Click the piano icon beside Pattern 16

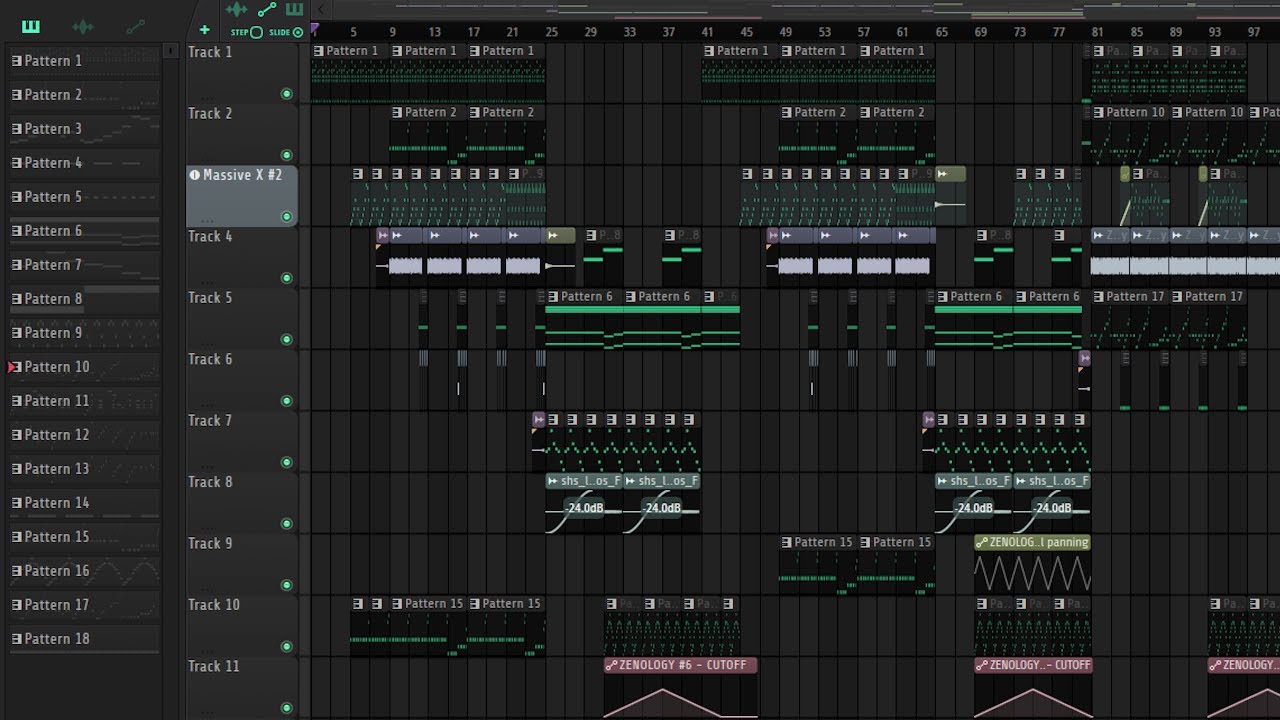tap(16, 571)
